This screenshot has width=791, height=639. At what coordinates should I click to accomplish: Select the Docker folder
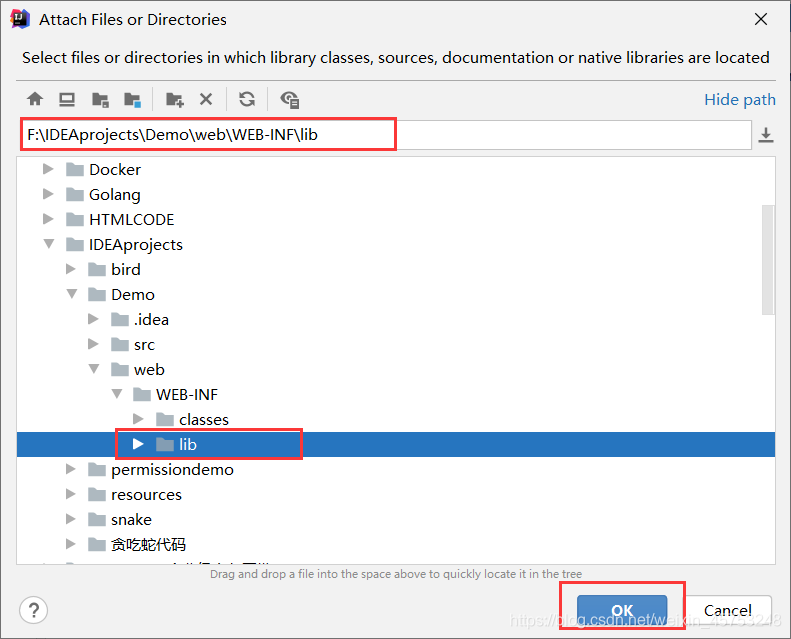(103, 169)
